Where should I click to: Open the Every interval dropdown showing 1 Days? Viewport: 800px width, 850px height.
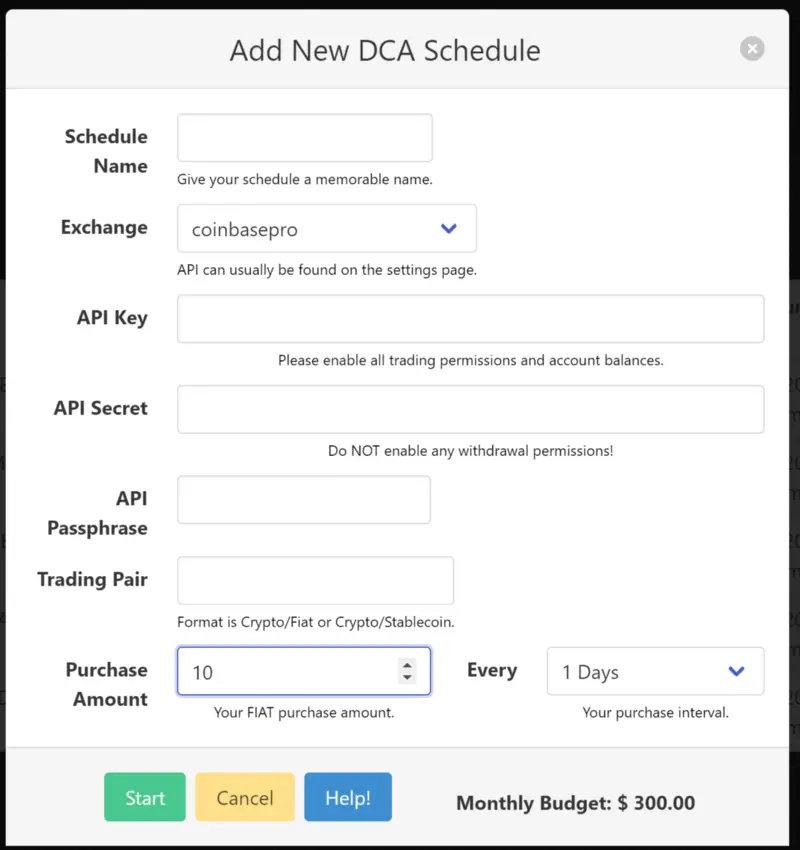tap(655, 671)
